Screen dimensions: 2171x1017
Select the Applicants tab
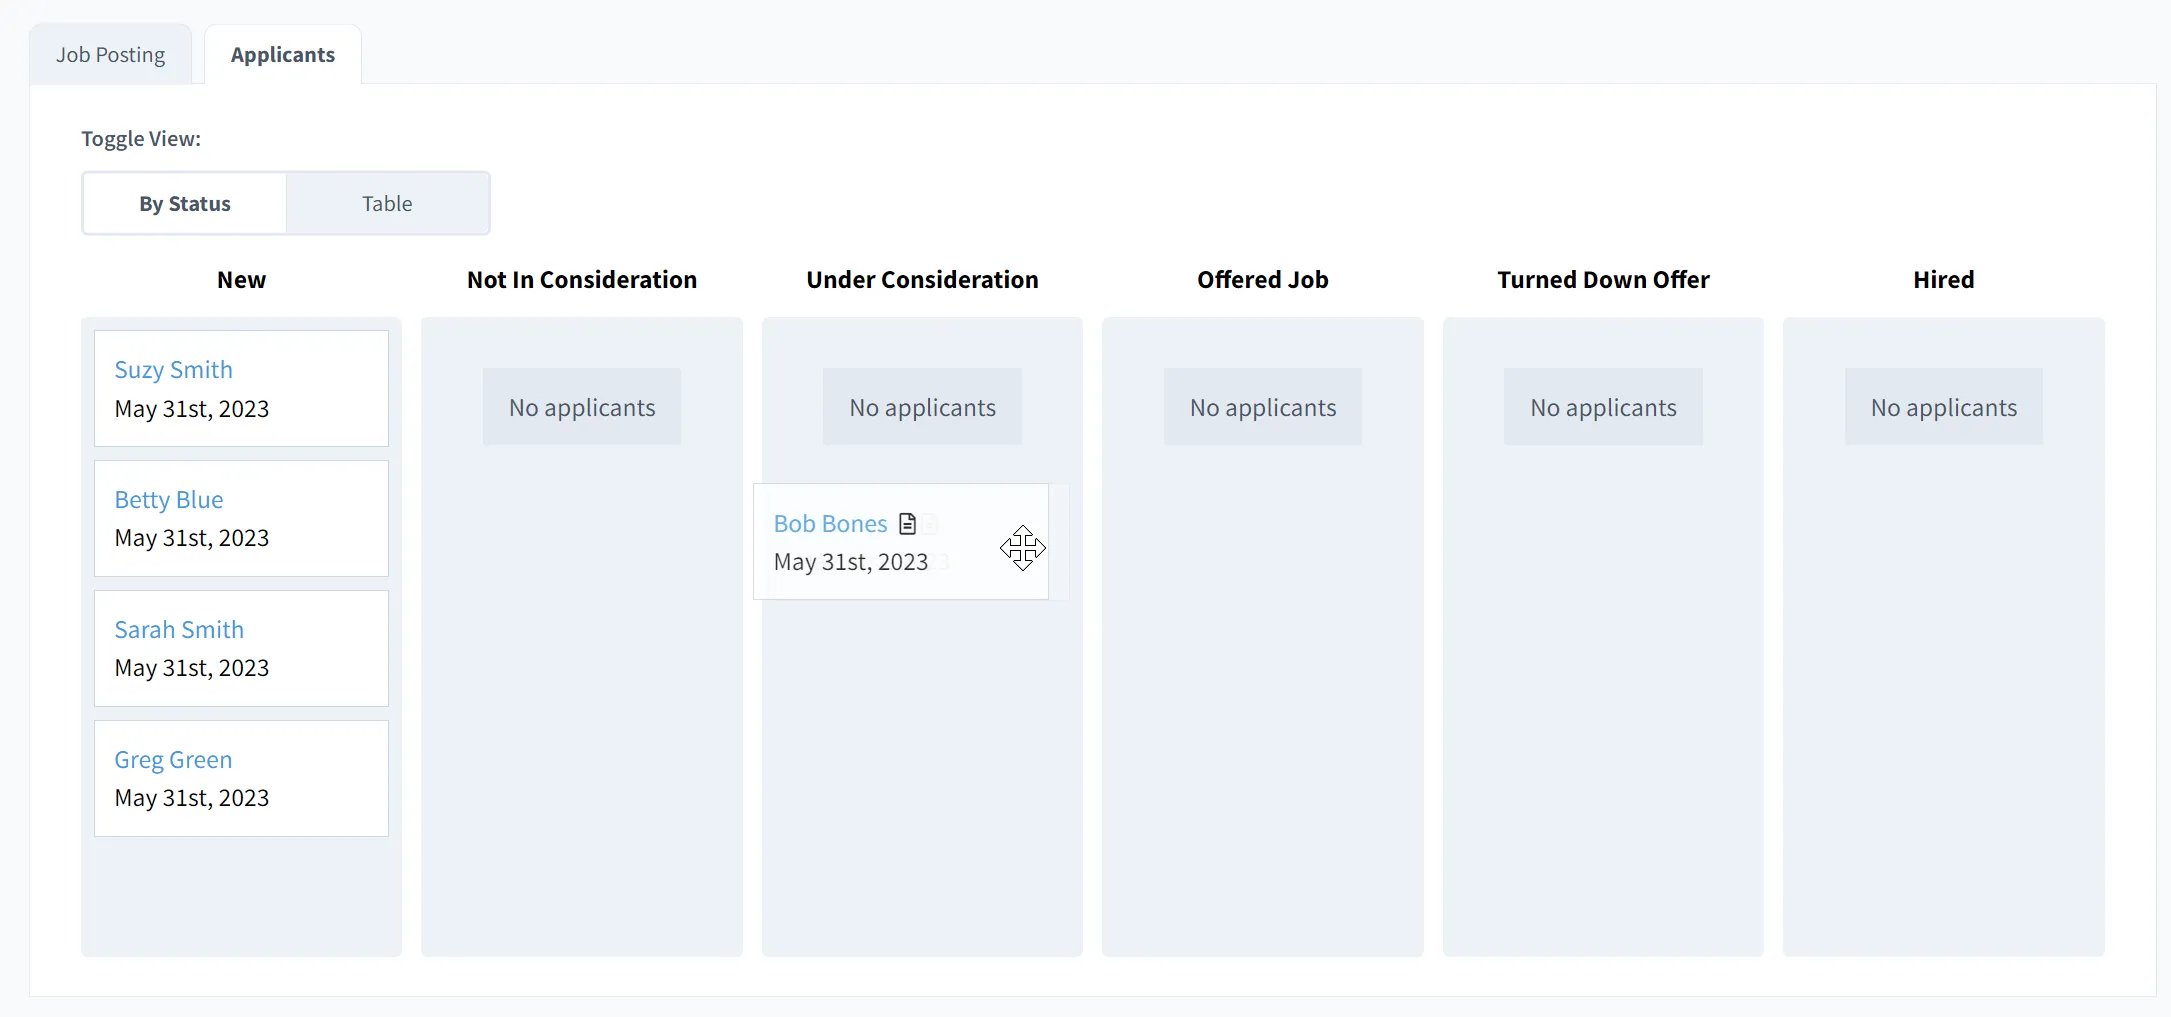click(281, 55)
